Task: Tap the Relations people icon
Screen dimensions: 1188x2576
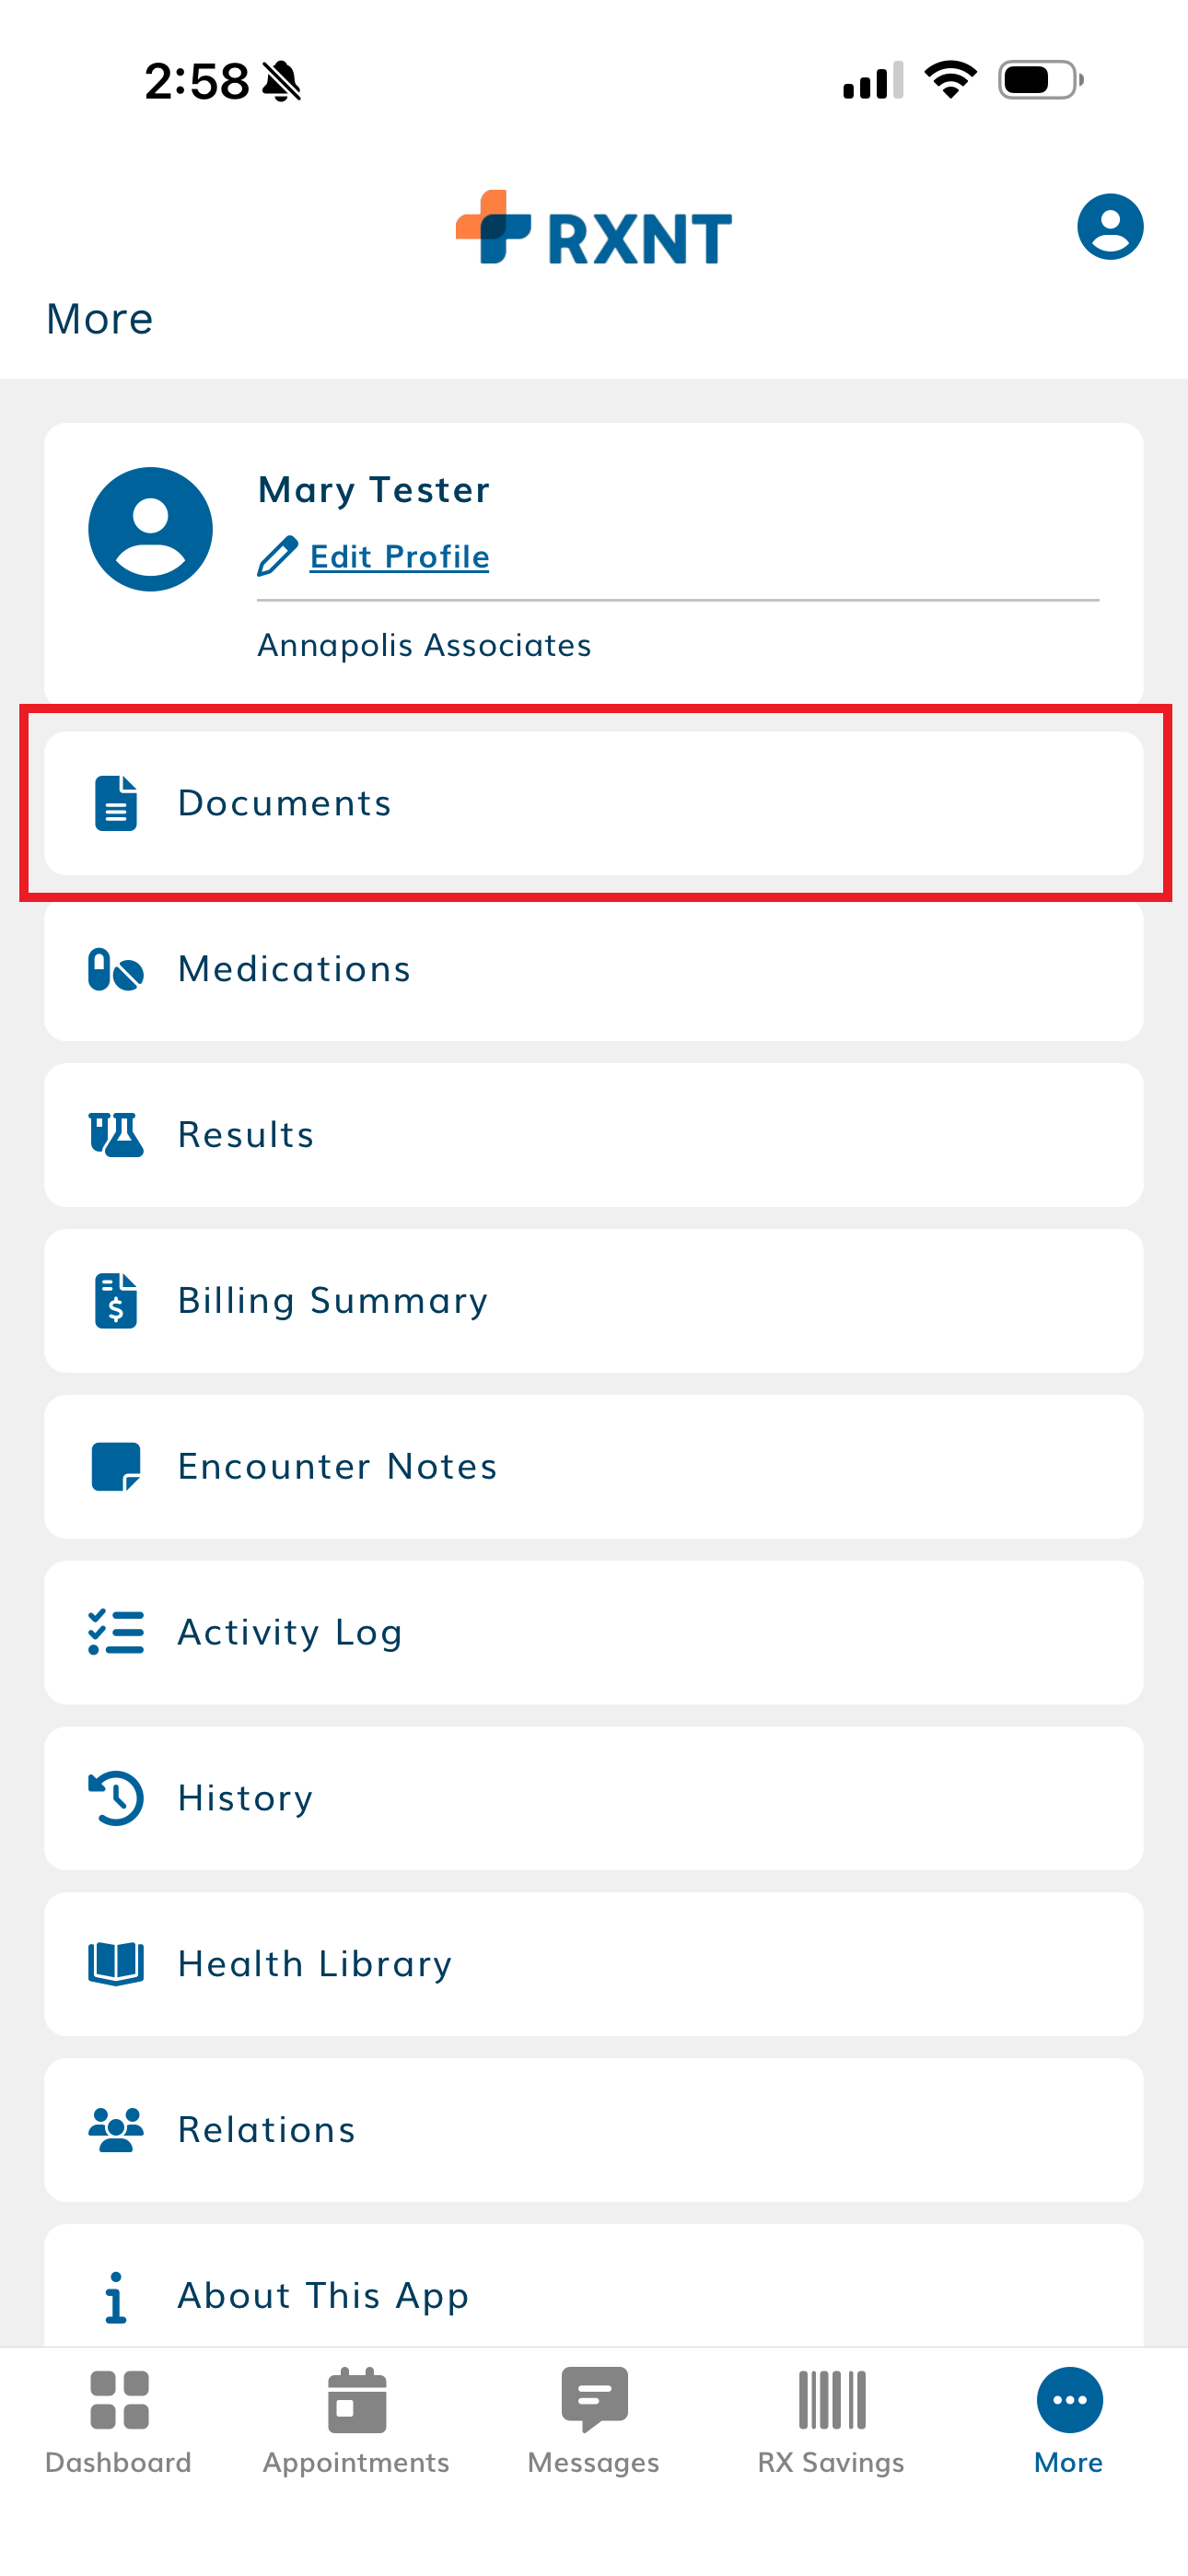Action: (116, 2130)
